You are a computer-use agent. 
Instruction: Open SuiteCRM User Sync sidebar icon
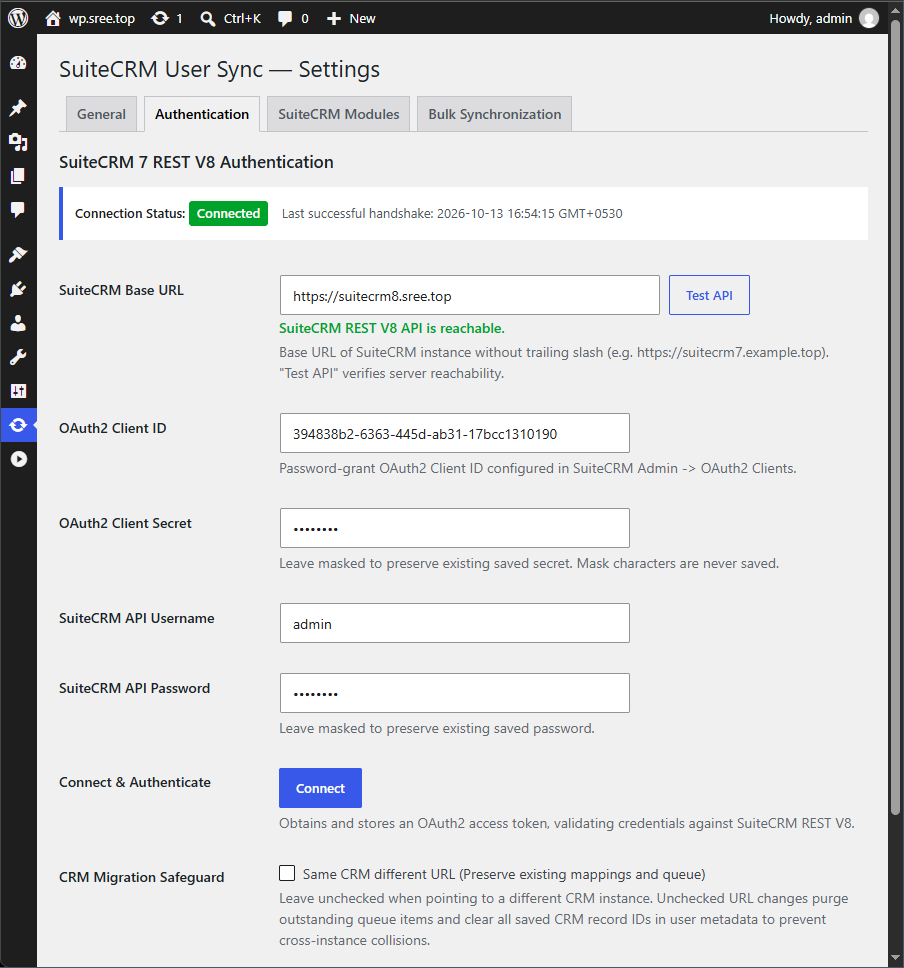point(18,425)
